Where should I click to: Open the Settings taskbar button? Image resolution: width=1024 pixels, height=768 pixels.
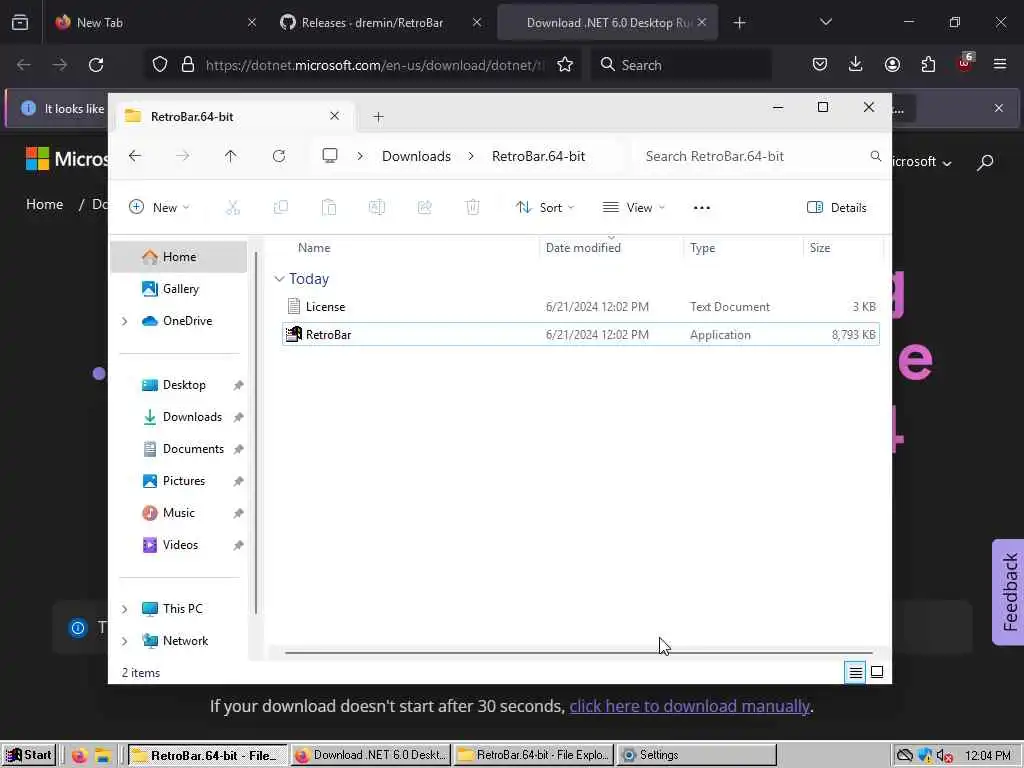(696, 756)
